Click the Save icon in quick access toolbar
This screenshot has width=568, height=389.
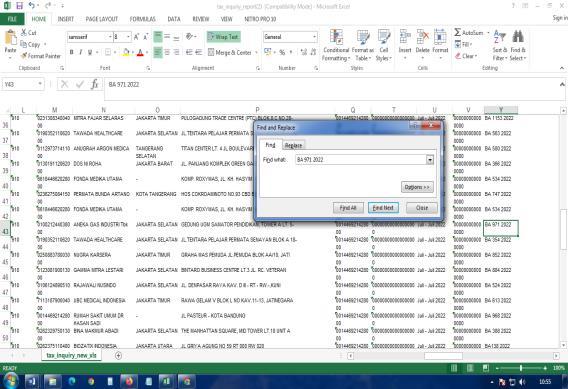pos(19,6)
